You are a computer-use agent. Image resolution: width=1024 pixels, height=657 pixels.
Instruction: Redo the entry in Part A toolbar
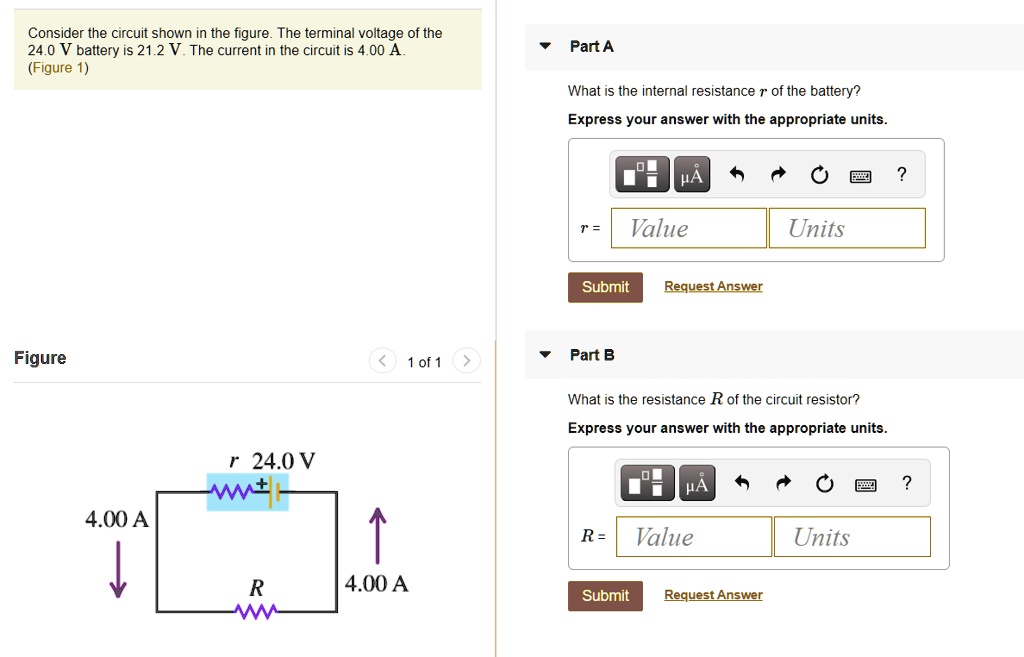tap(778, 173)
